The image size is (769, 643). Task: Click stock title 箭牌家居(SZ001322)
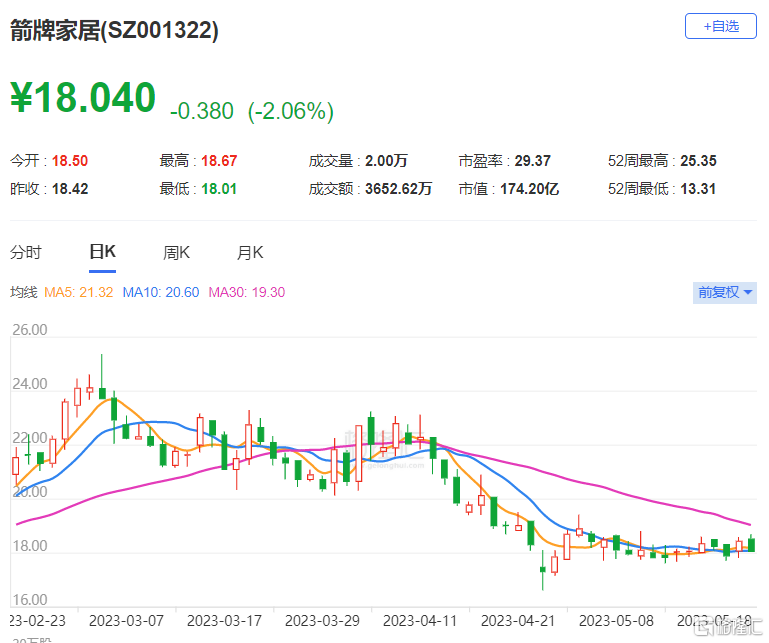pos(114,30)
